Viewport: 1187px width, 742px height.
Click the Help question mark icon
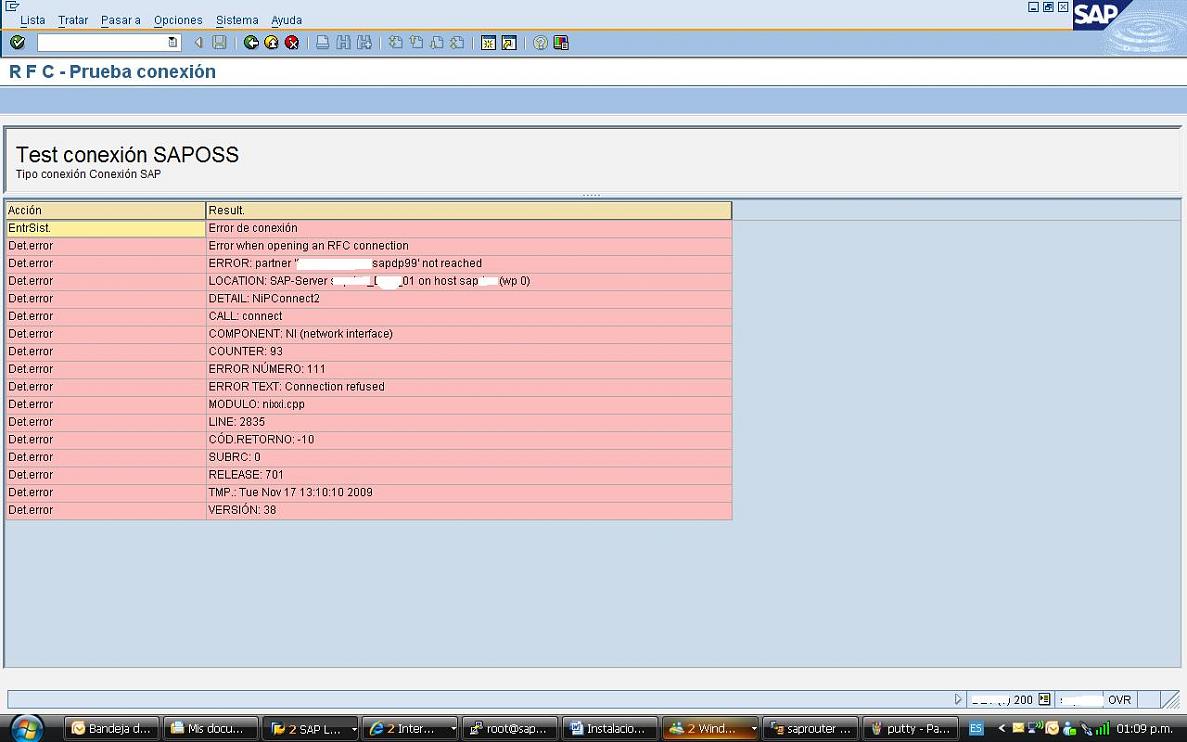(540, 43)
